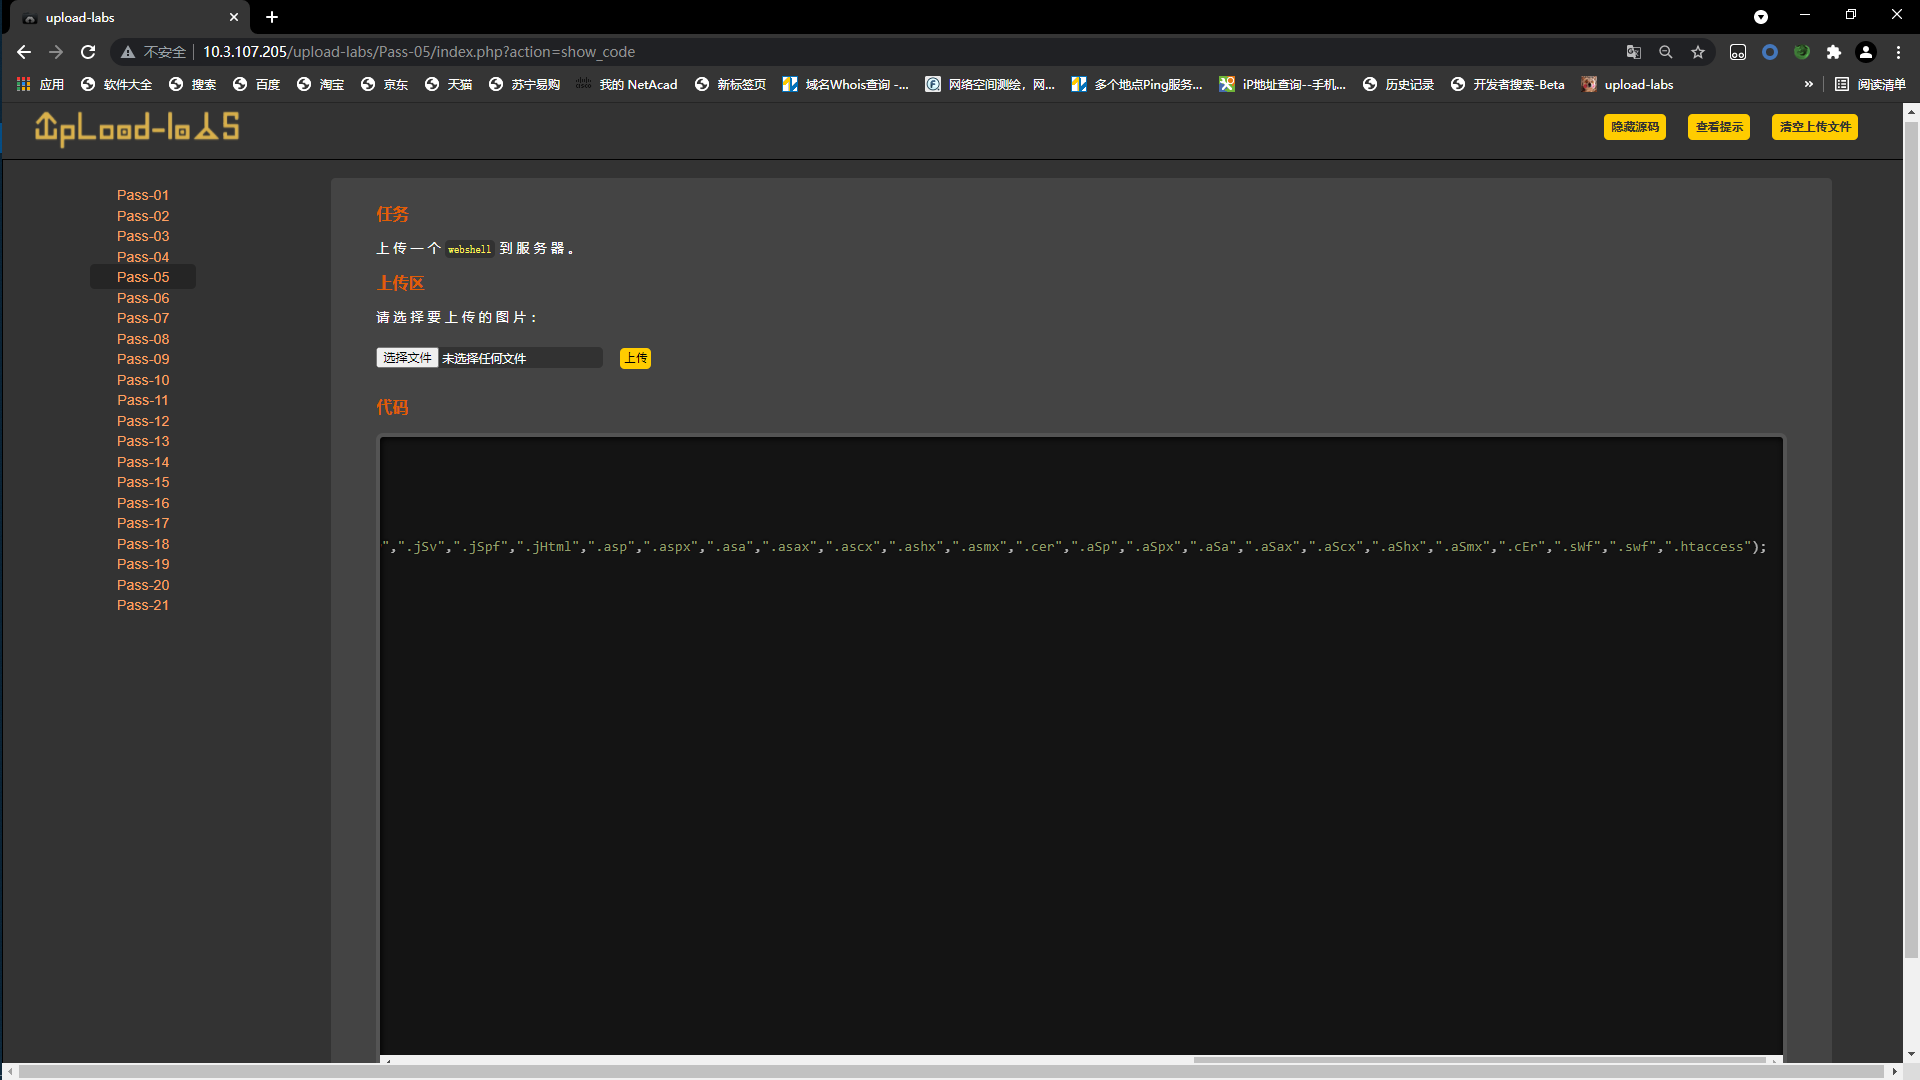Click the back navigation arrow
This screenshot has width=1920, height=1080.
(24, 52)
